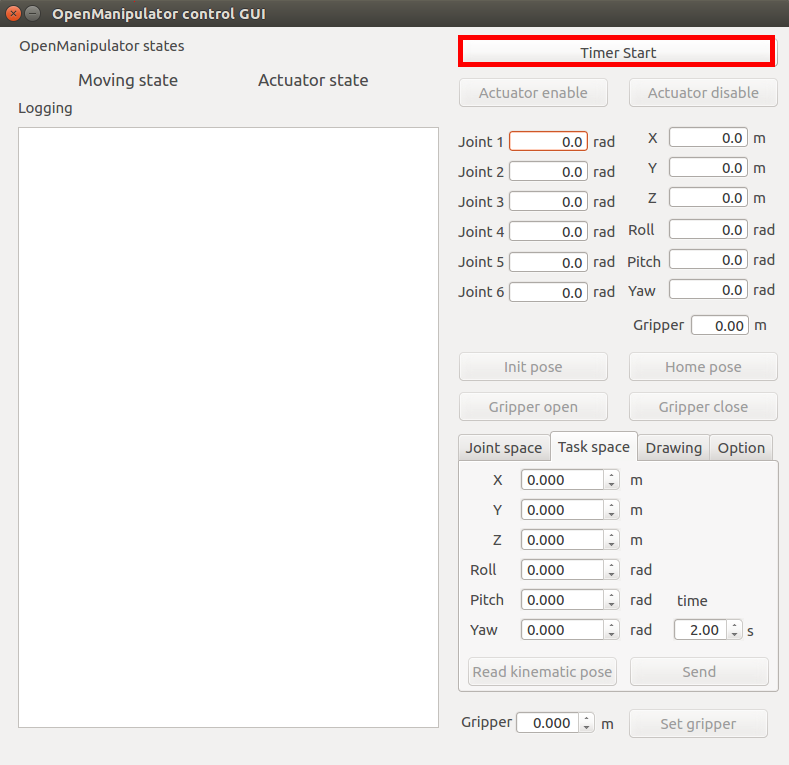Click inside the Logging text area
The width and height of the screenshot is (789, 765).
click(x=228, y=427)
